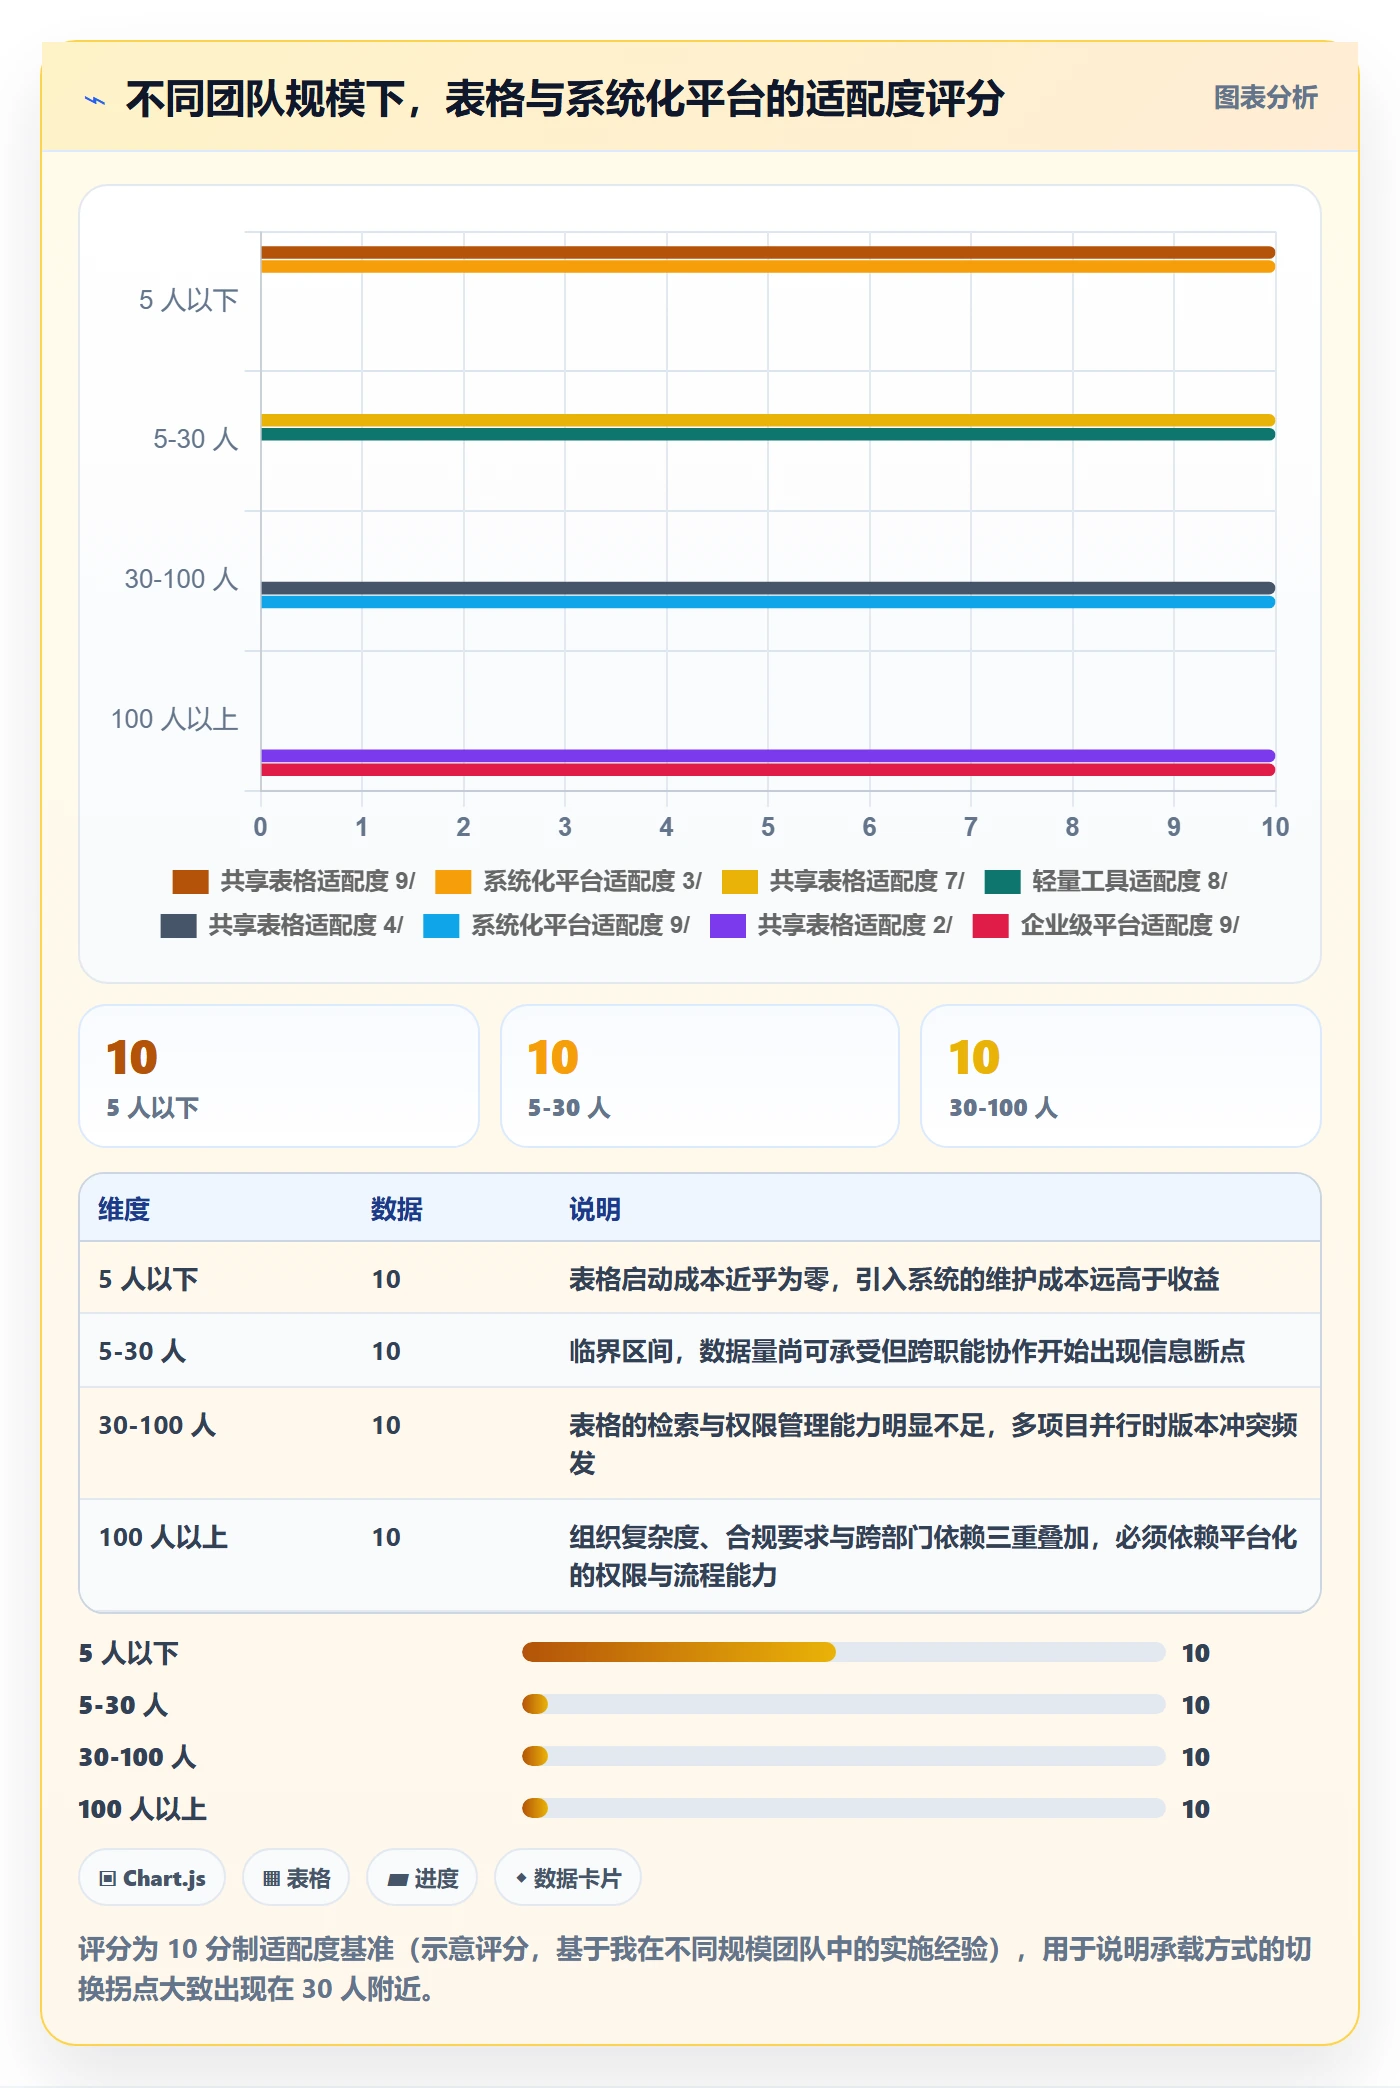Click the 100 人以上 y-axis label
This screenshot has height=2088, width=1400.
(x=174, y=719)
